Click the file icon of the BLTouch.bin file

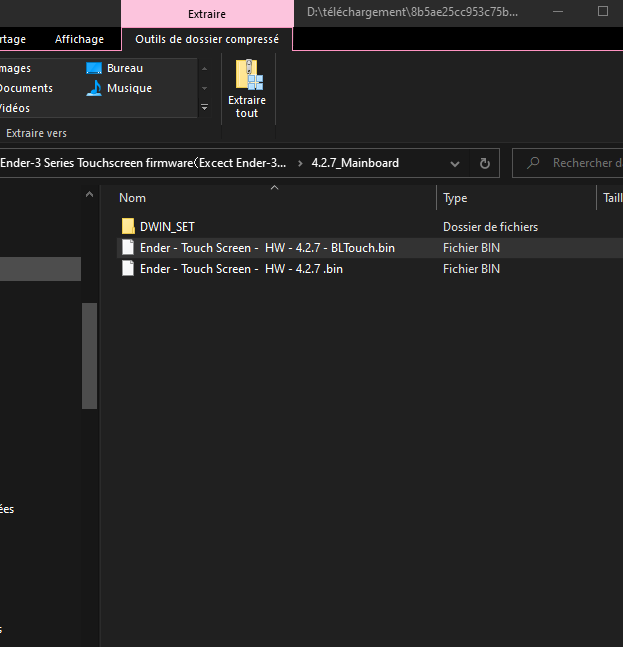pyautogui.click(x=128, y=248)
